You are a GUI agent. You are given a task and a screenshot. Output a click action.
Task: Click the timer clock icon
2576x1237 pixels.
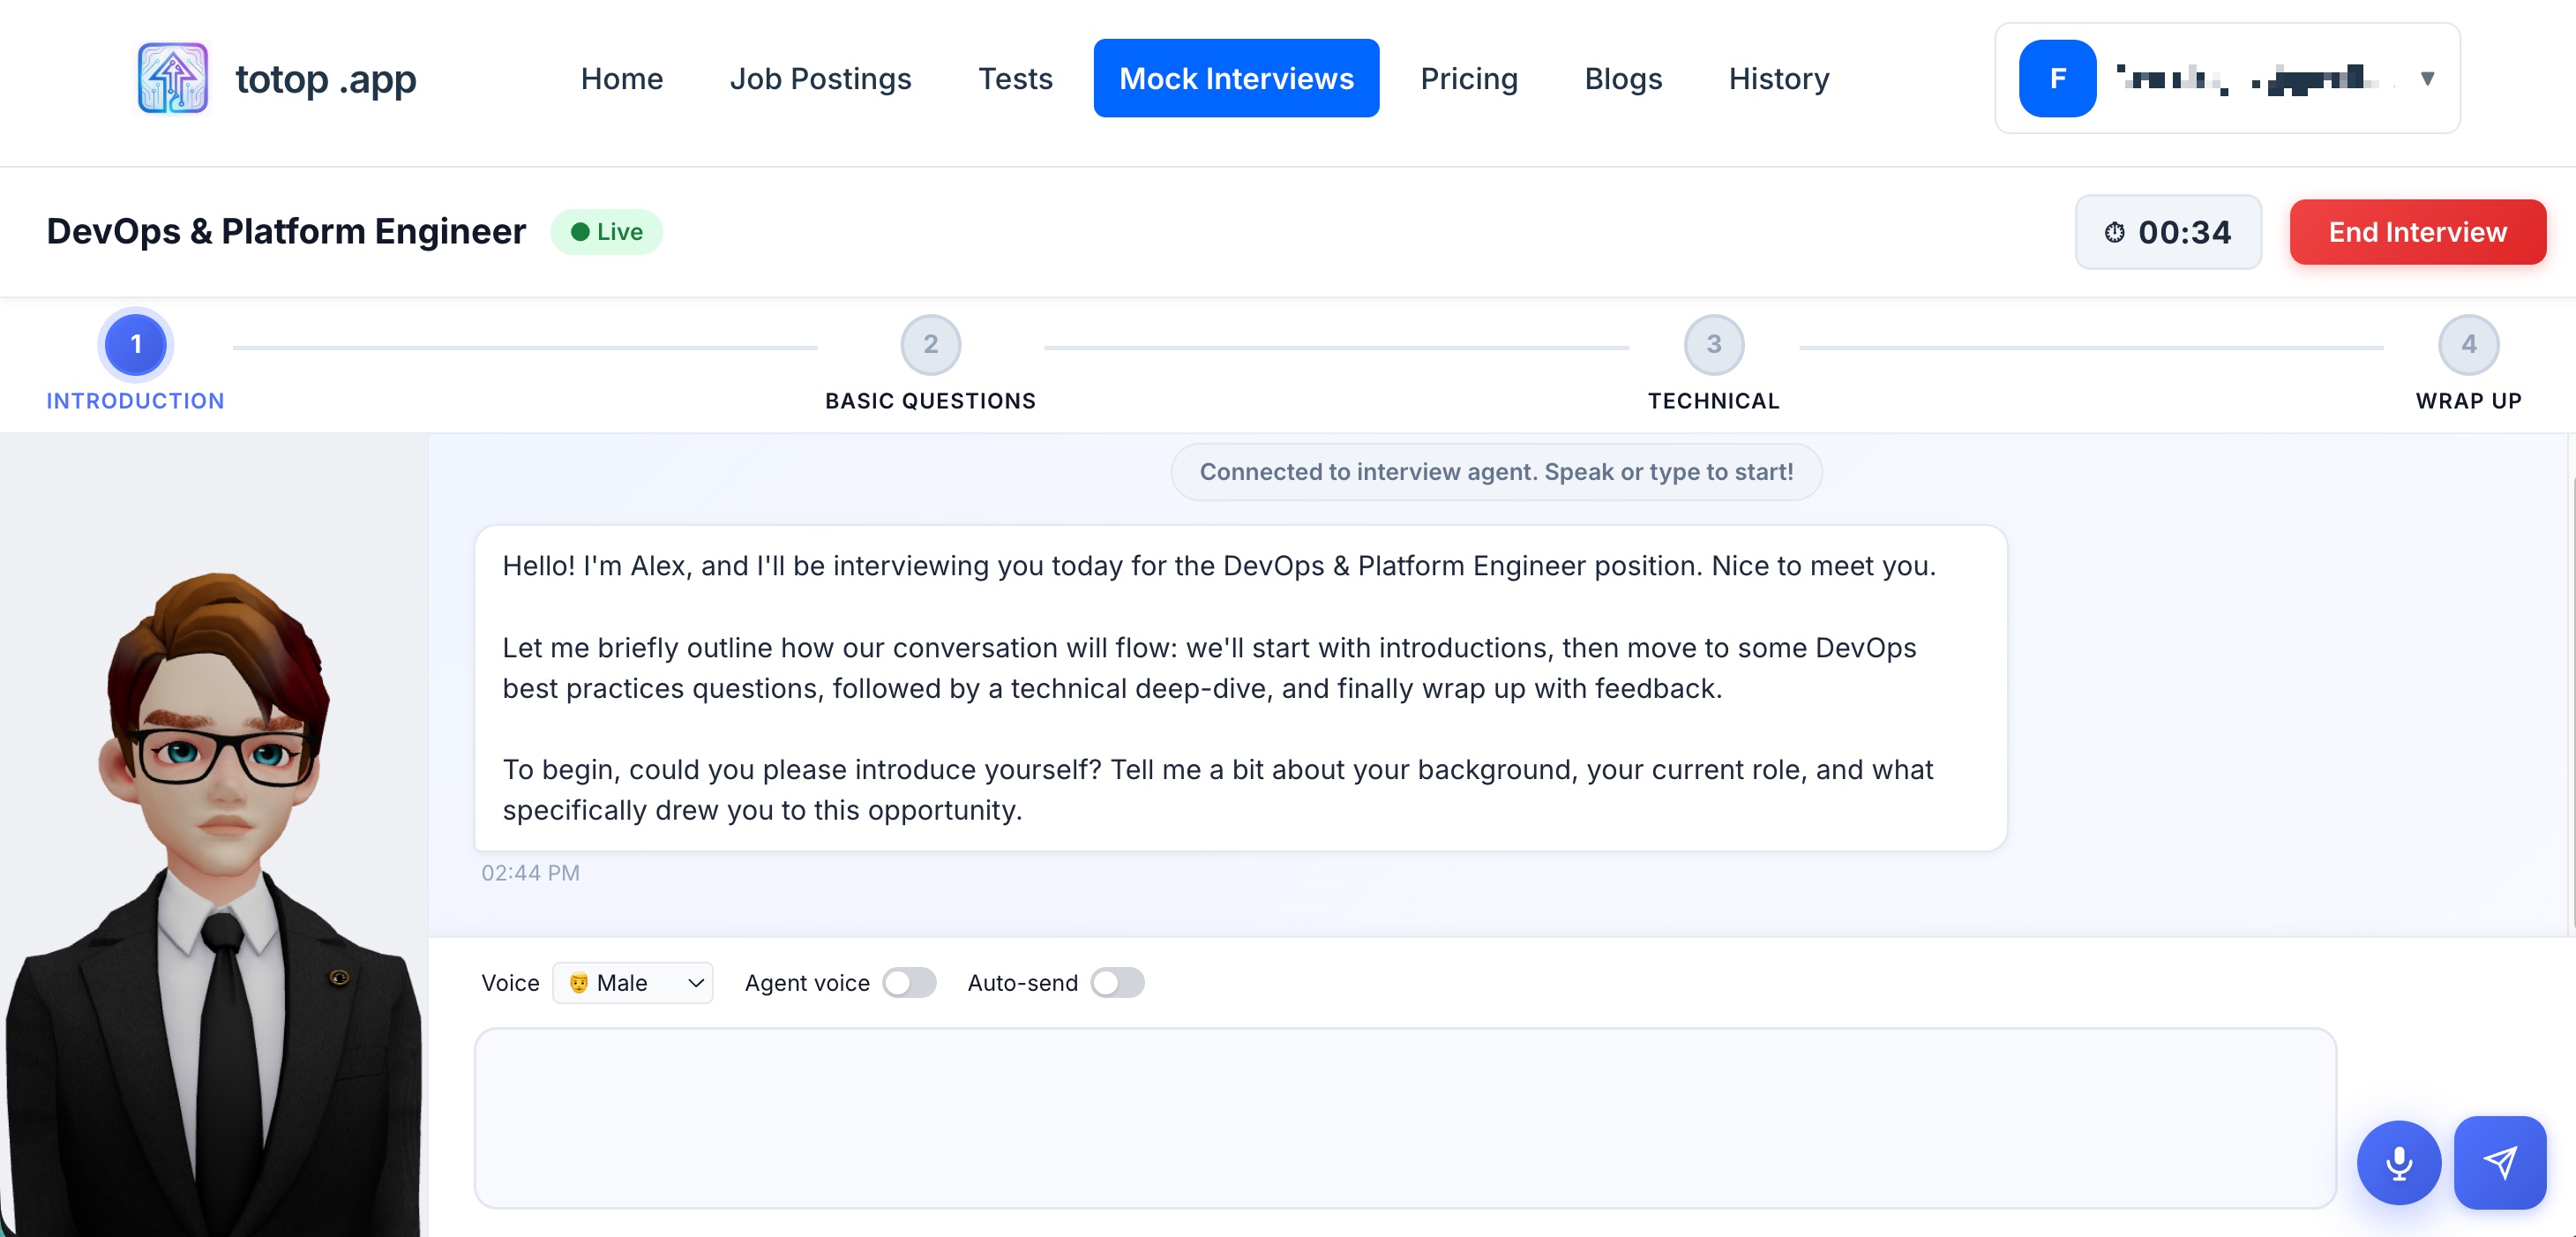click(x=2114, y=232)
